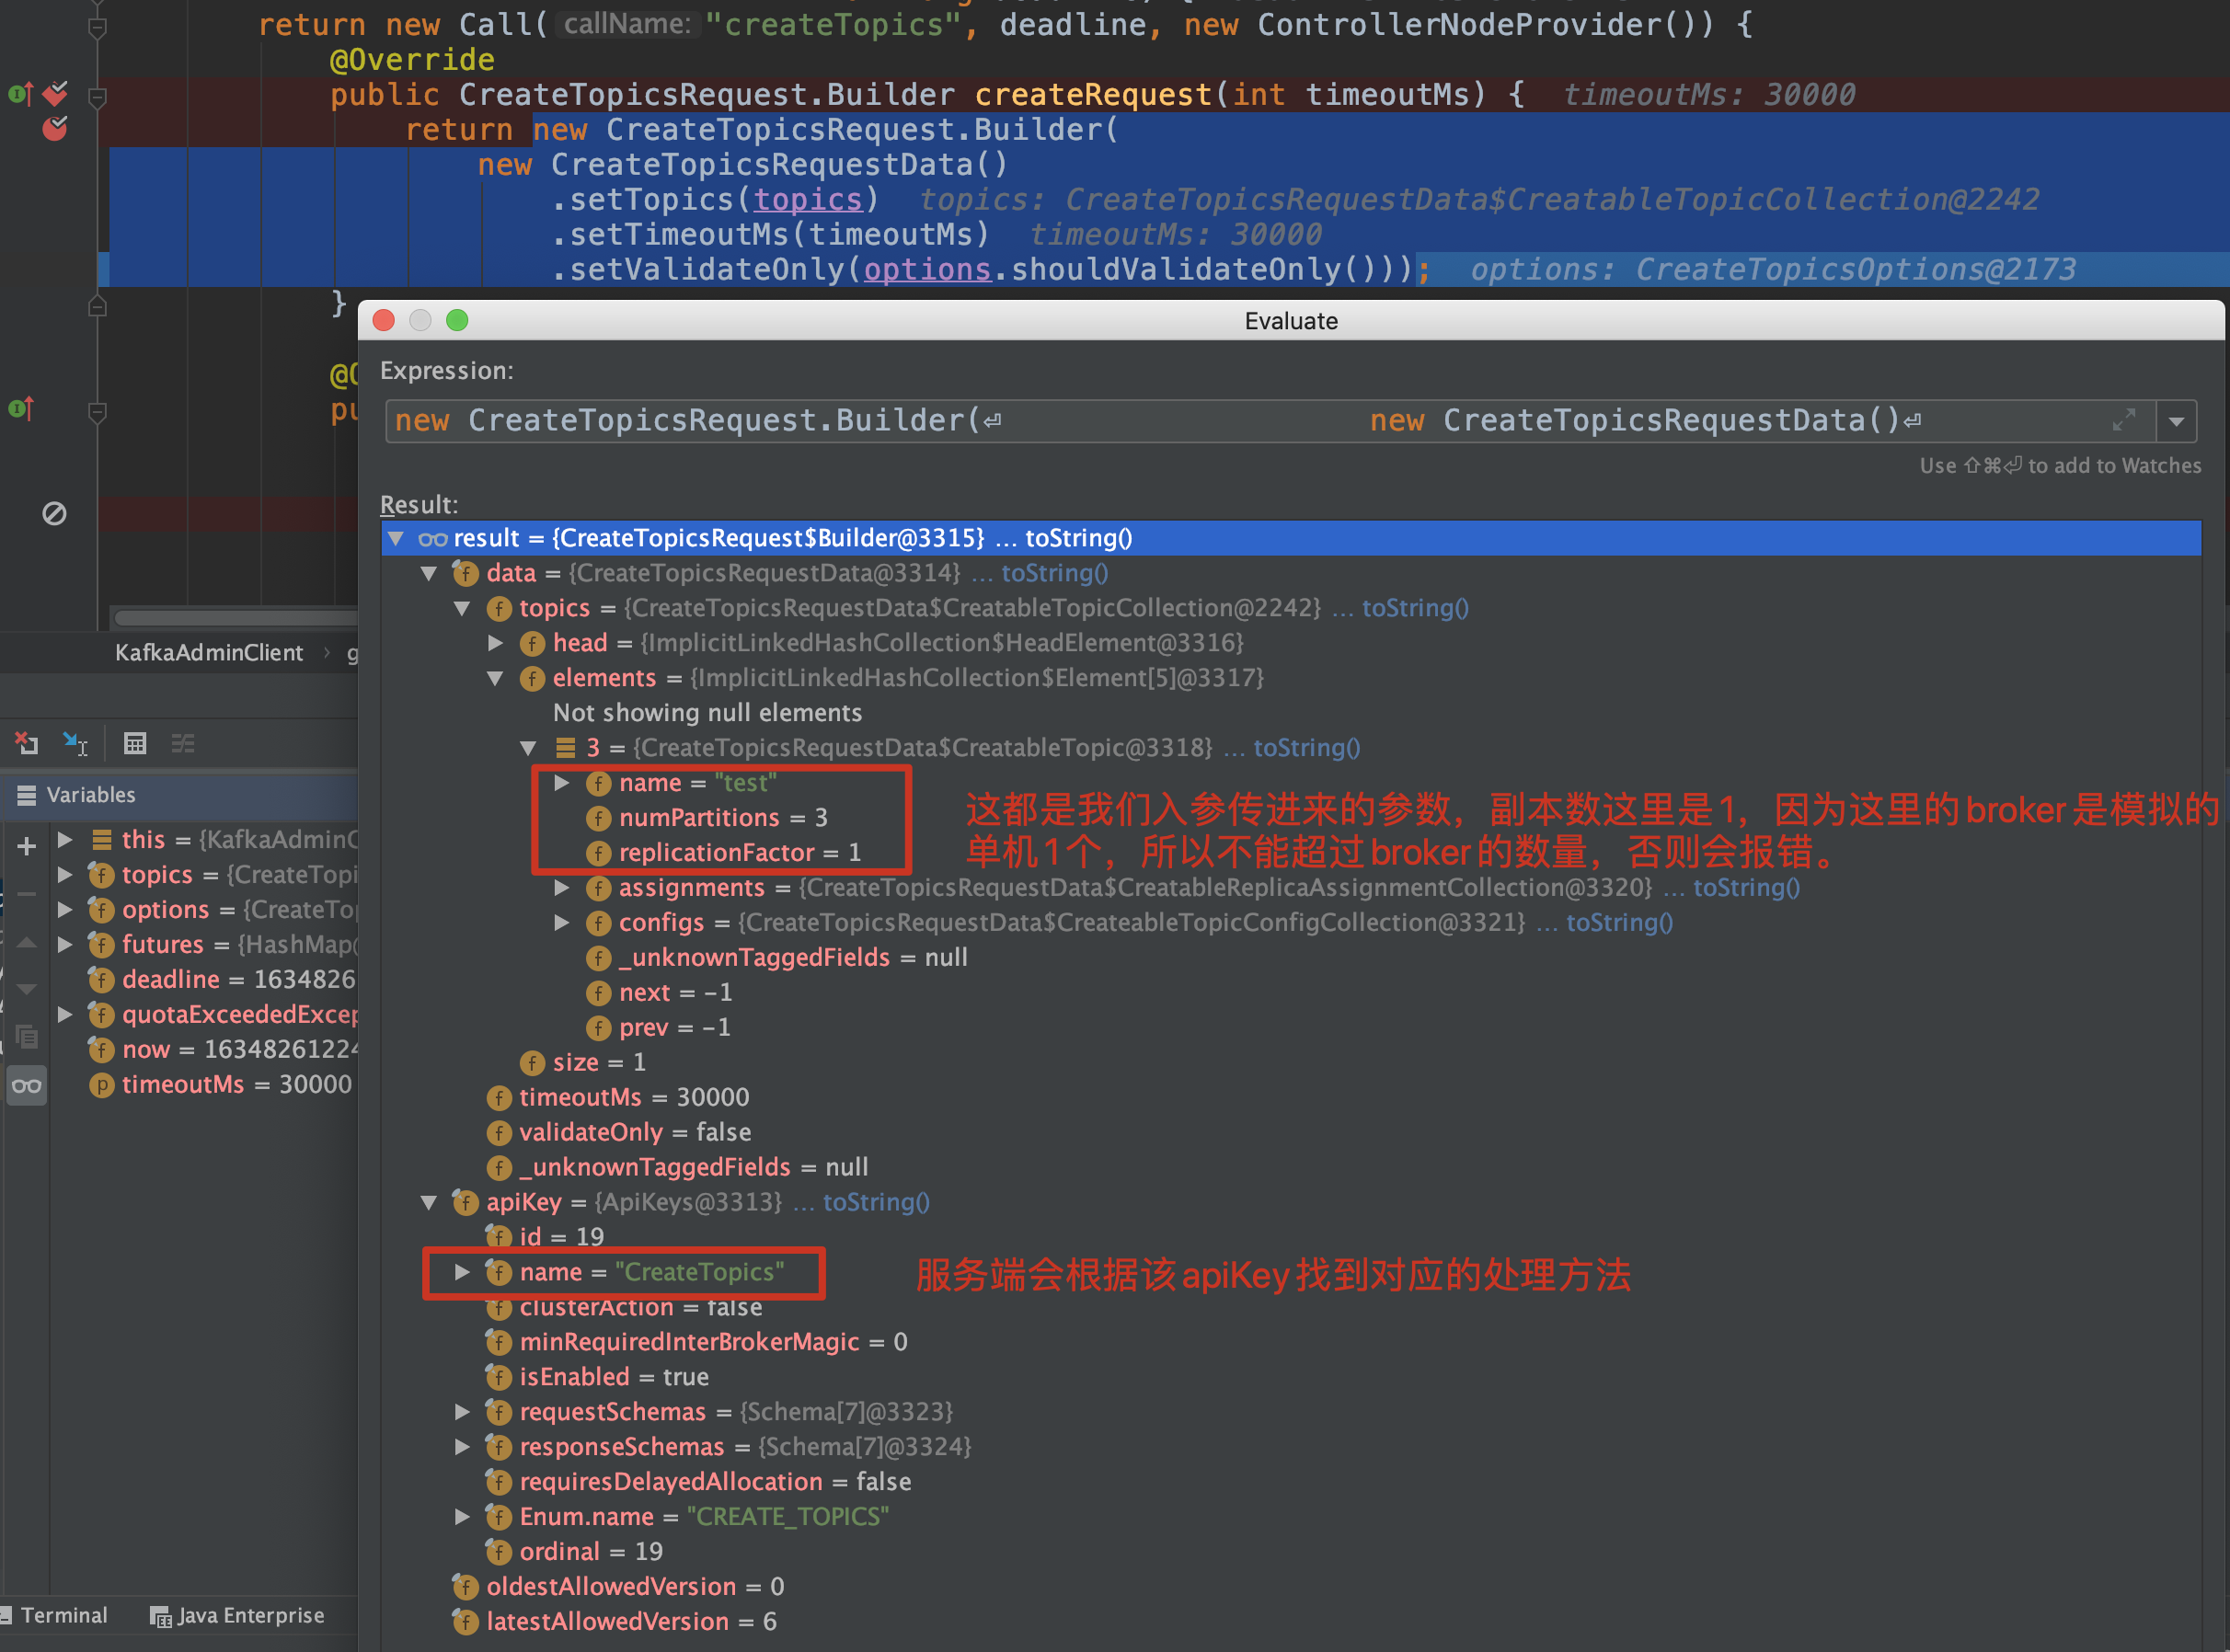
Task: Click the toString() link next to apiKey
Action: tap(875, 1202)
